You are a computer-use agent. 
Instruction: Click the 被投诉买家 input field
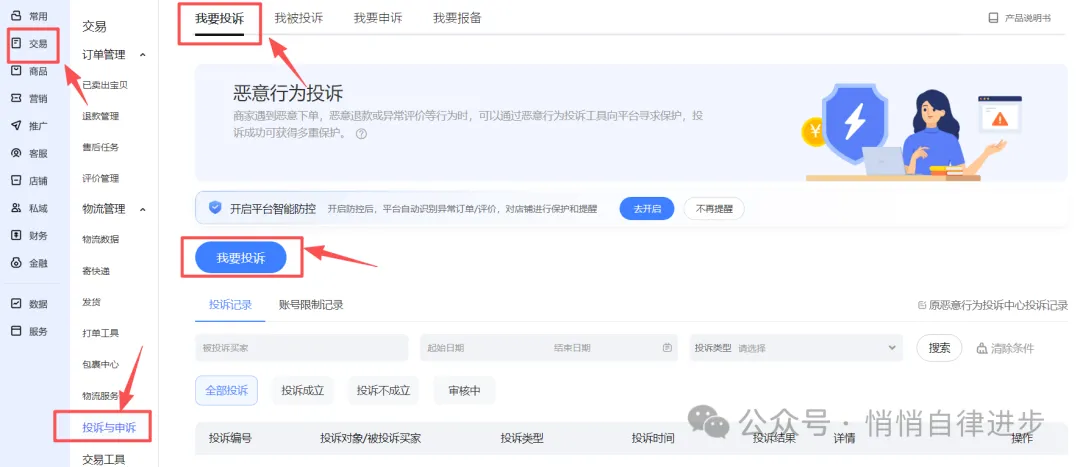(302, 348)
